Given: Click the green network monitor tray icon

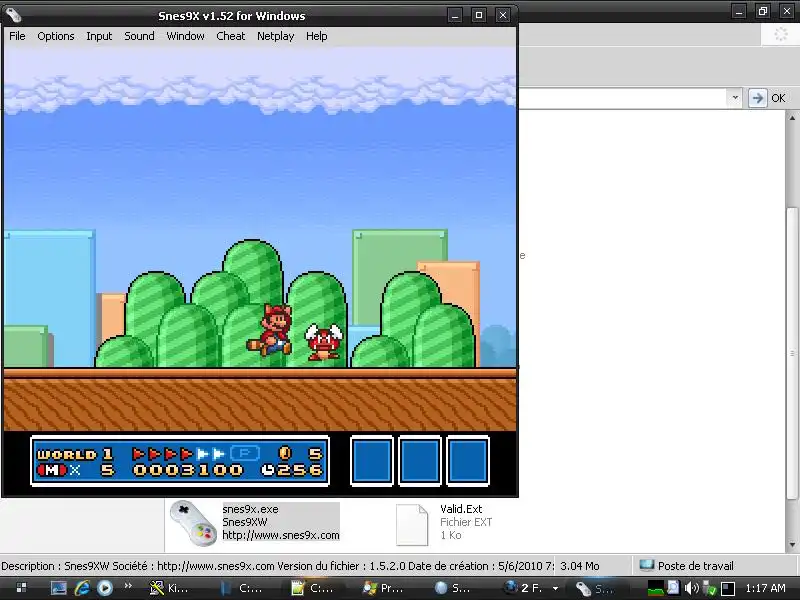Looking at the screenshot, I should tap(656, 588).
